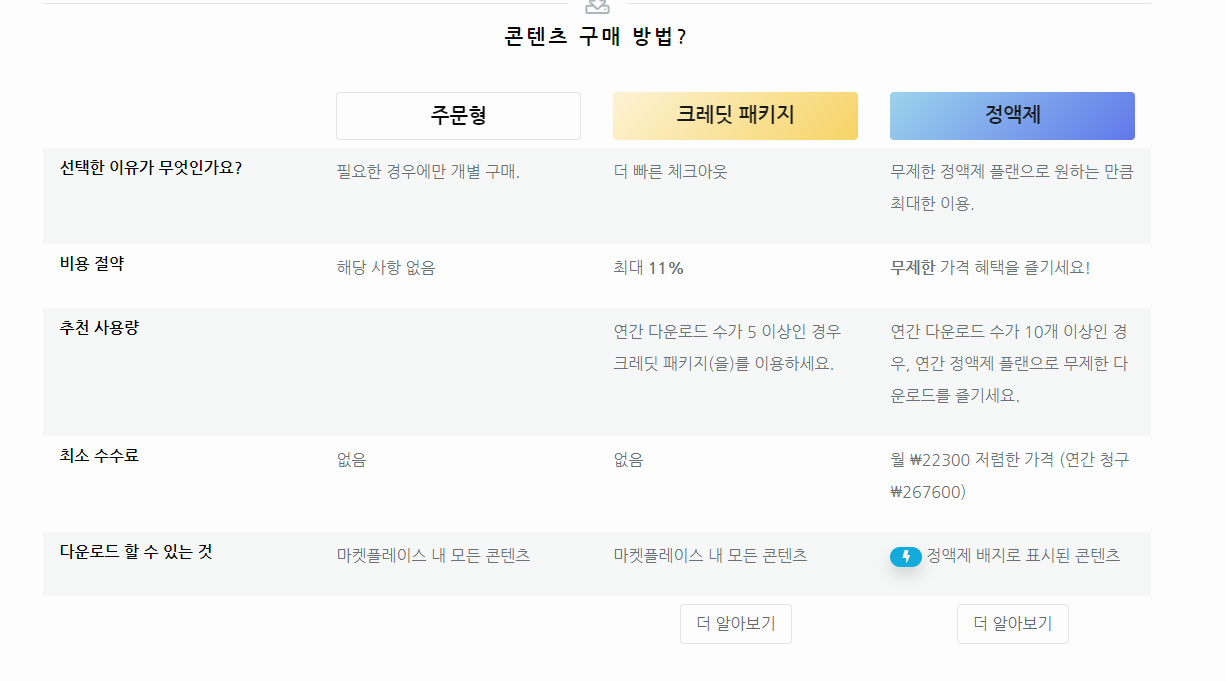Click the 다운로드 할 수 있는 것 row label
Image resolution: width=1226 pixels, height=681 pixels.
pos(136,551)
